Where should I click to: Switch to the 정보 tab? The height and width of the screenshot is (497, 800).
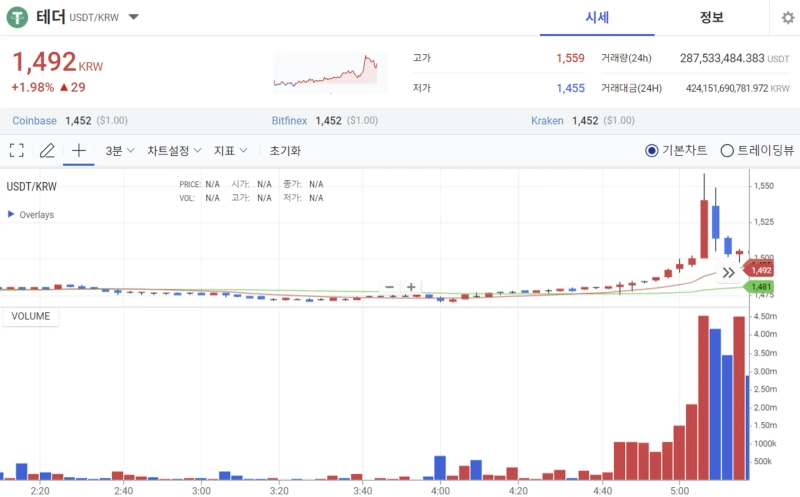pos(712,18)
